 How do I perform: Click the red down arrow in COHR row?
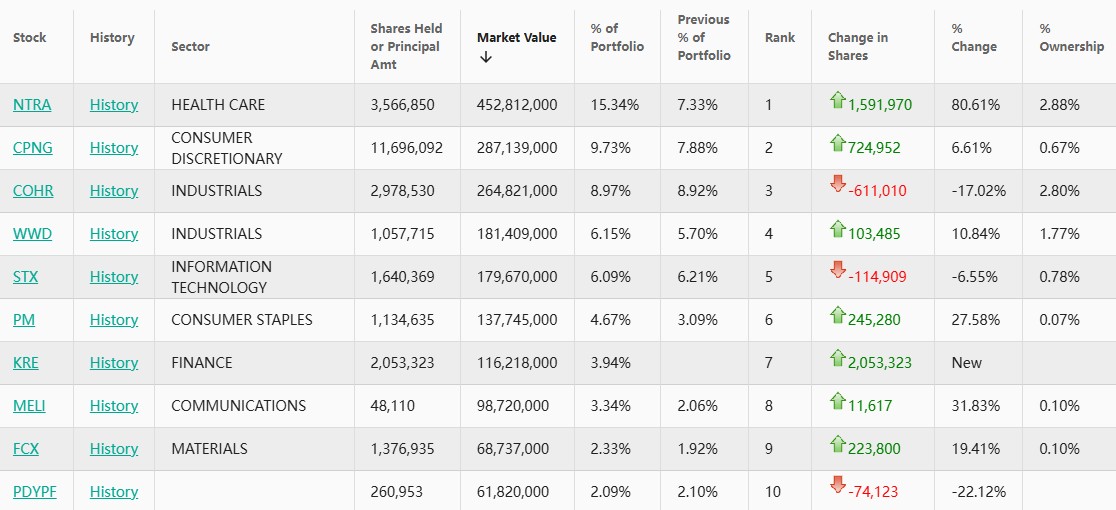838,186
